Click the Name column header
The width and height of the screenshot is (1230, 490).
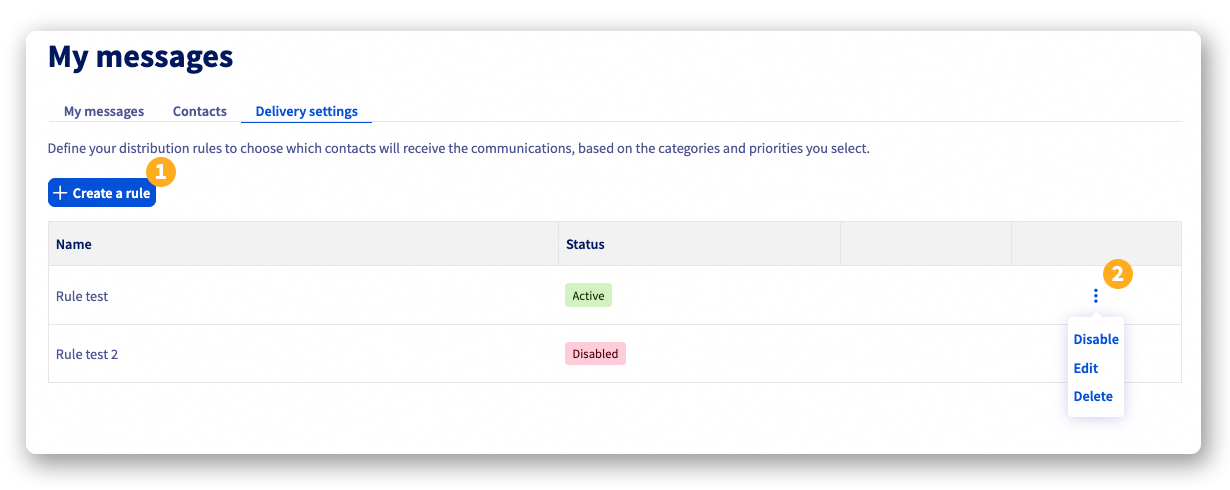click(x=74, y=244)
